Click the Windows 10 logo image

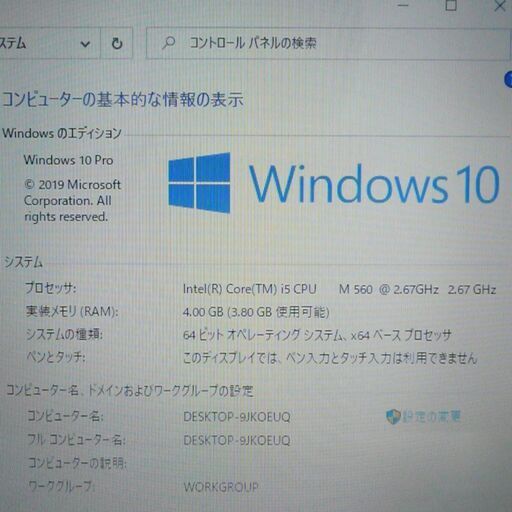(334, 183)
